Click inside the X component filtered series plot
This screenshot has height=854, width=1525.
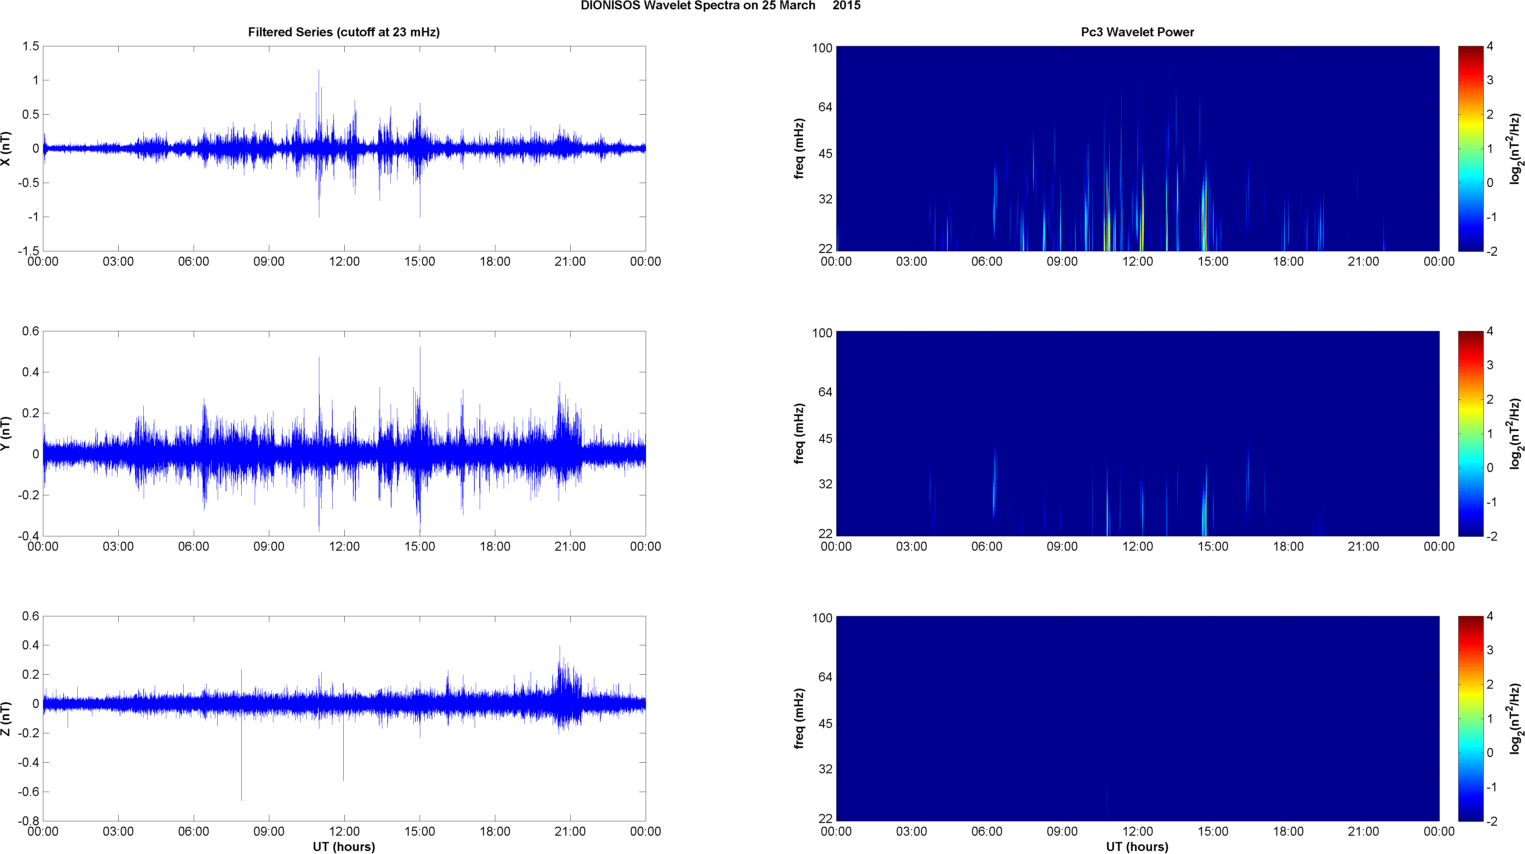pos(344,148)
